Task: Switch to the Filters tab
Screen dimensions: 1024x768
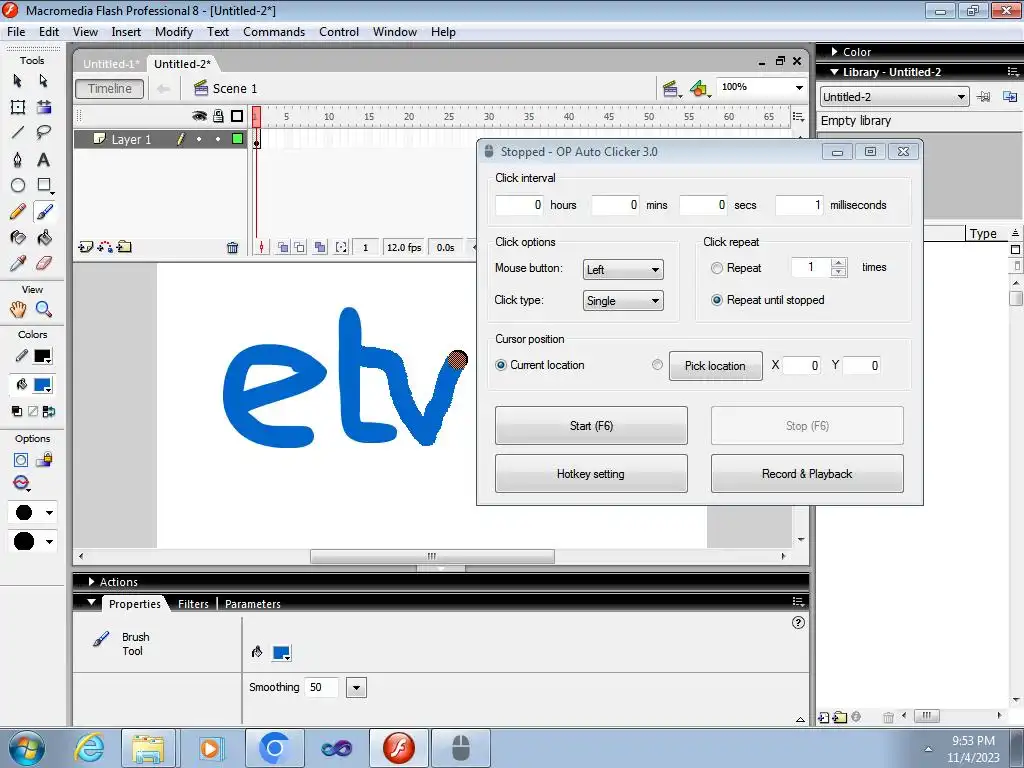Action: point(193,603)
